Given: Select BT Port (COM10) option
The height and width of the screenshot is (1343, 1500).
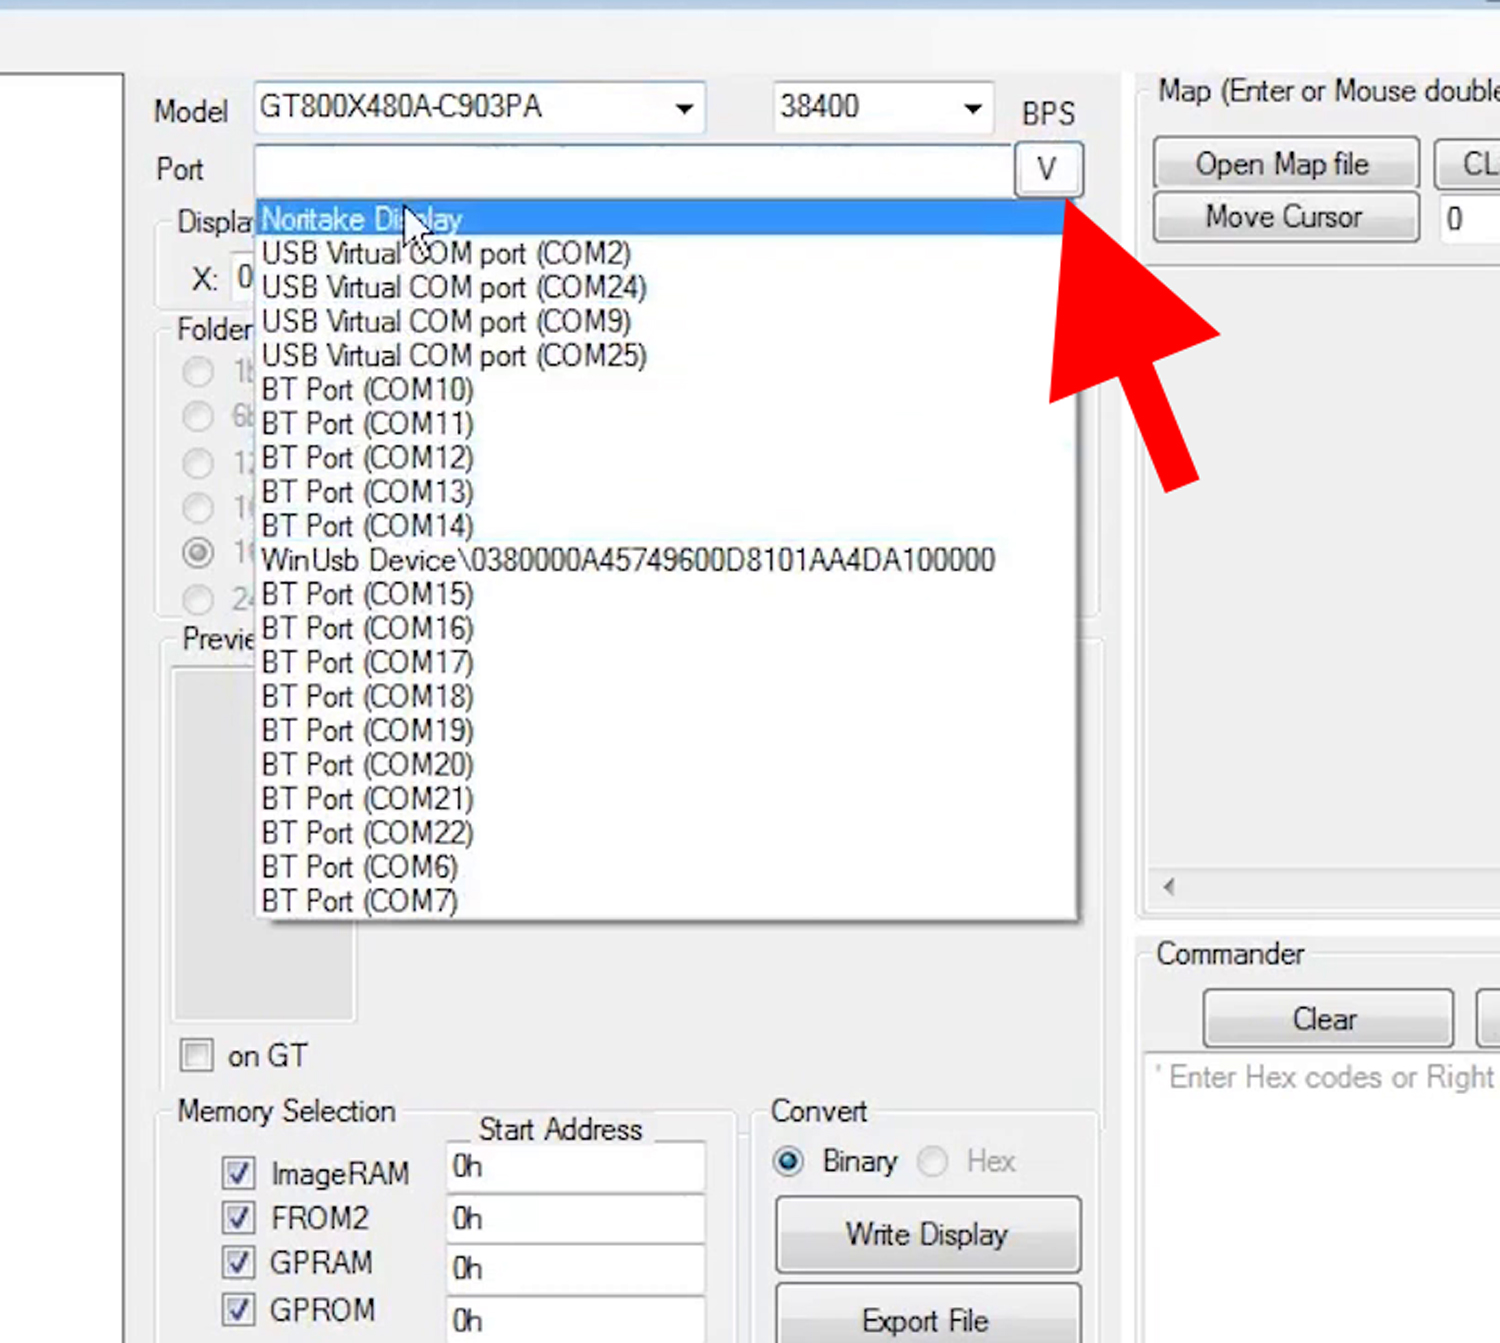Looking at the screenshot, I should click(367, 390).
